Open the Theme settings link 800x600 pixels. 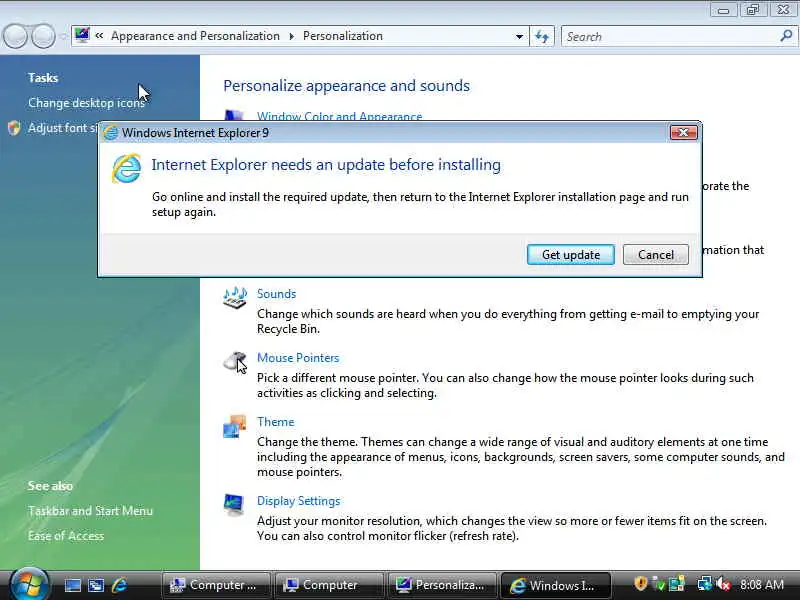[276, 422]
